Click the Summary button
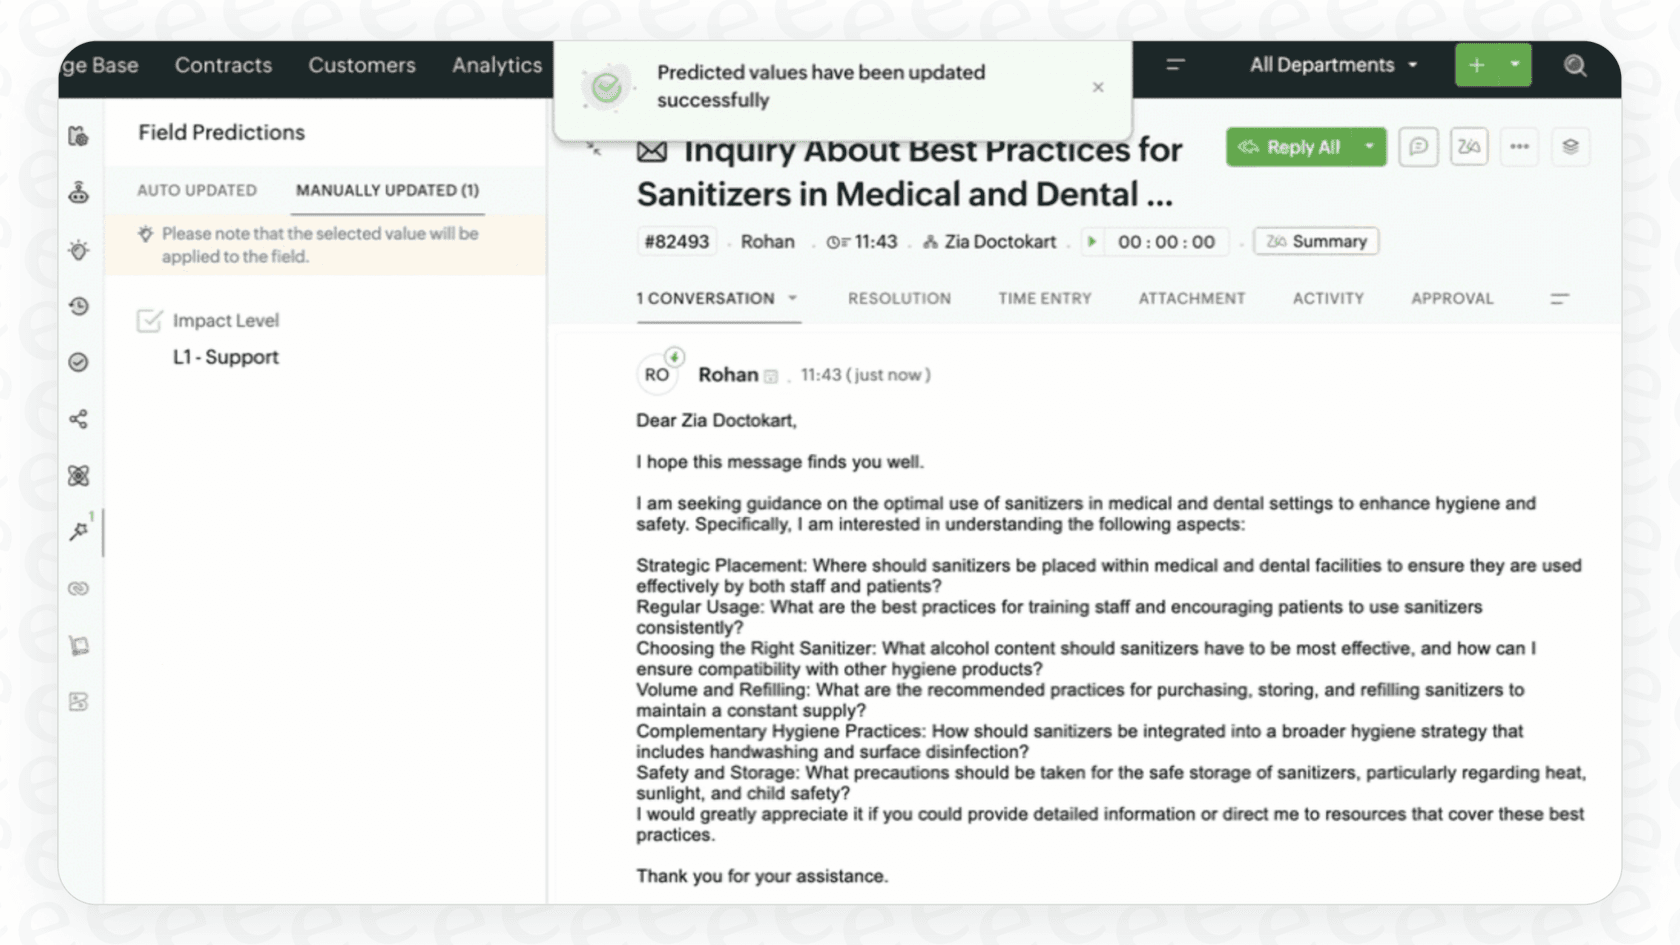 [x=1316, y=241]
